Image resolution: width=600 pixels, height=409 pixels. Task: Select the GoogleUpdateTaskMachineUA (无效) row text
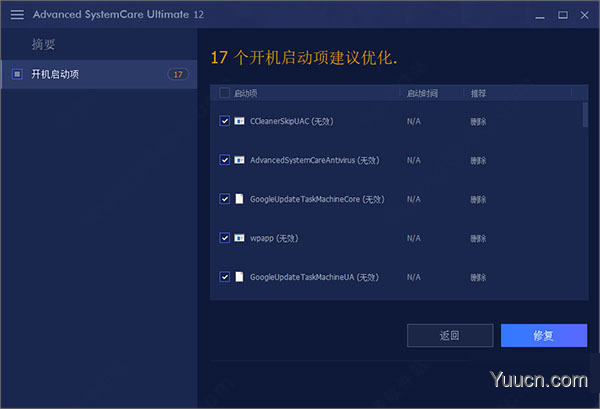tap(314, 277)
